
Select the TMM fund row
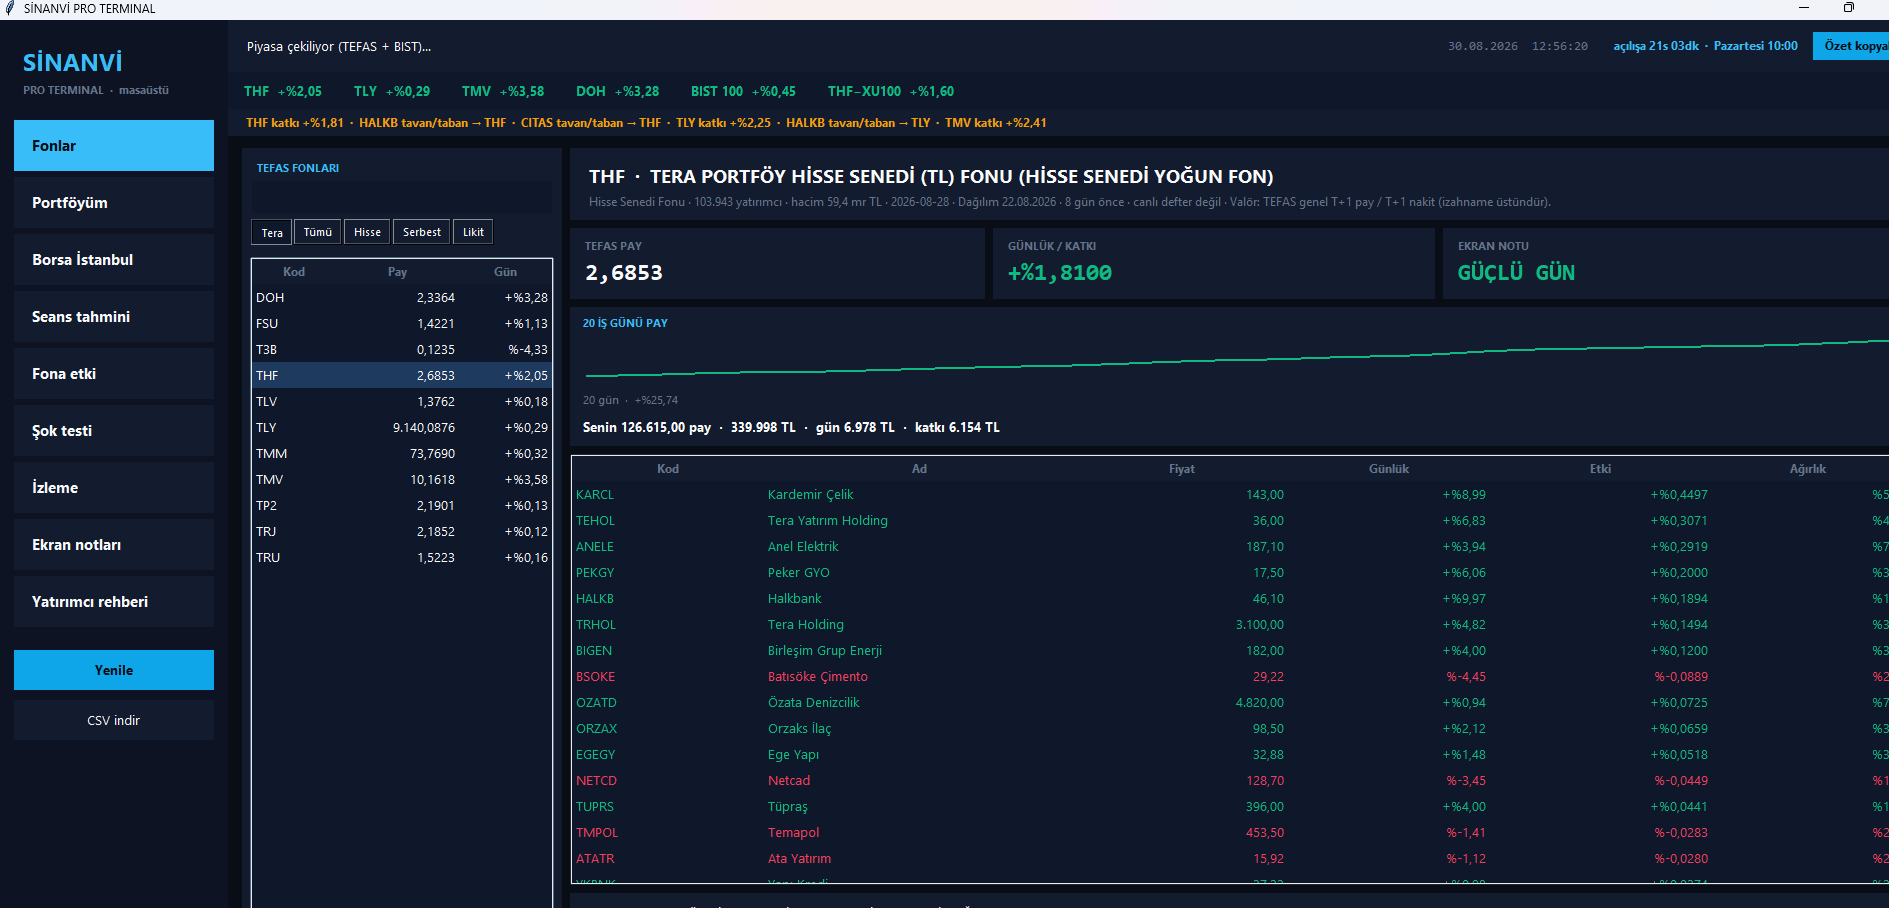[x=401, y=454]
